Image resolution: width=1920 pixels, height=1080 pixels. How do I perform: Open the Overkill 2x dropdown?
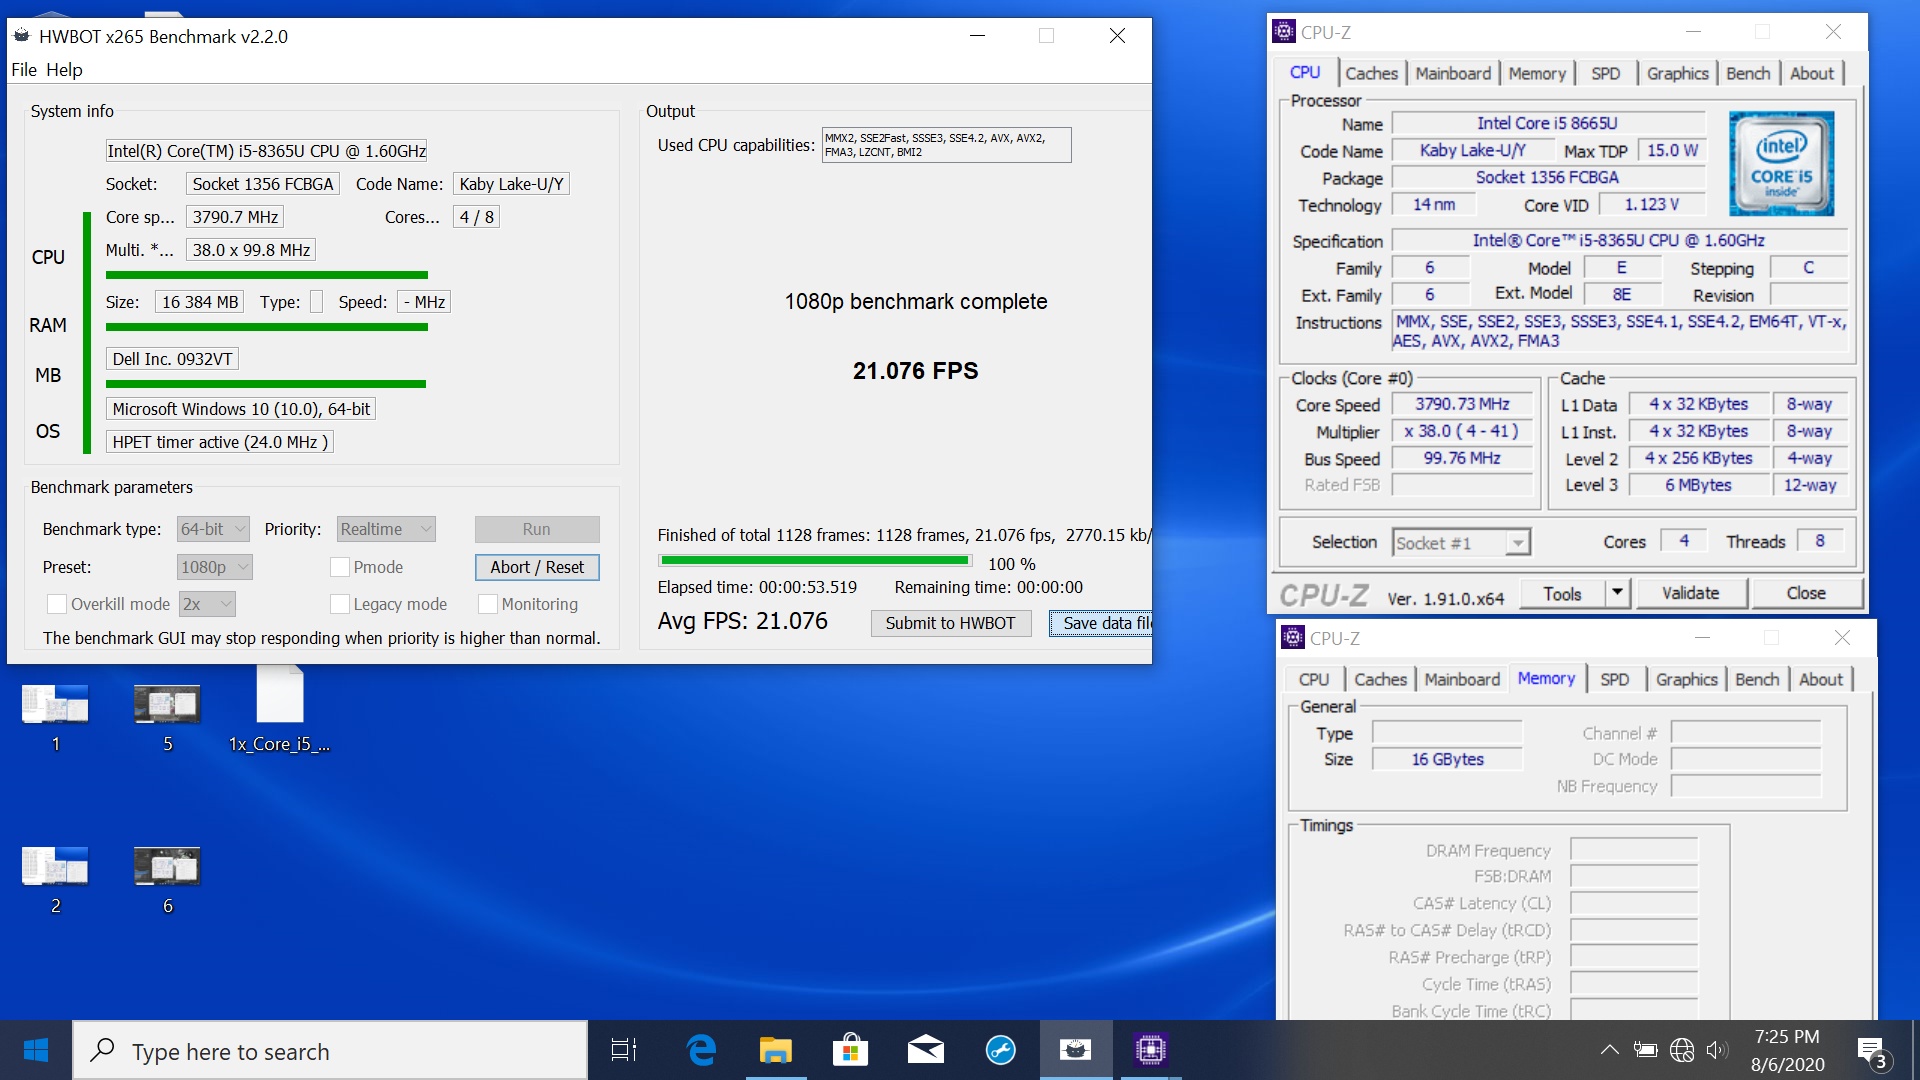point(207,604)
